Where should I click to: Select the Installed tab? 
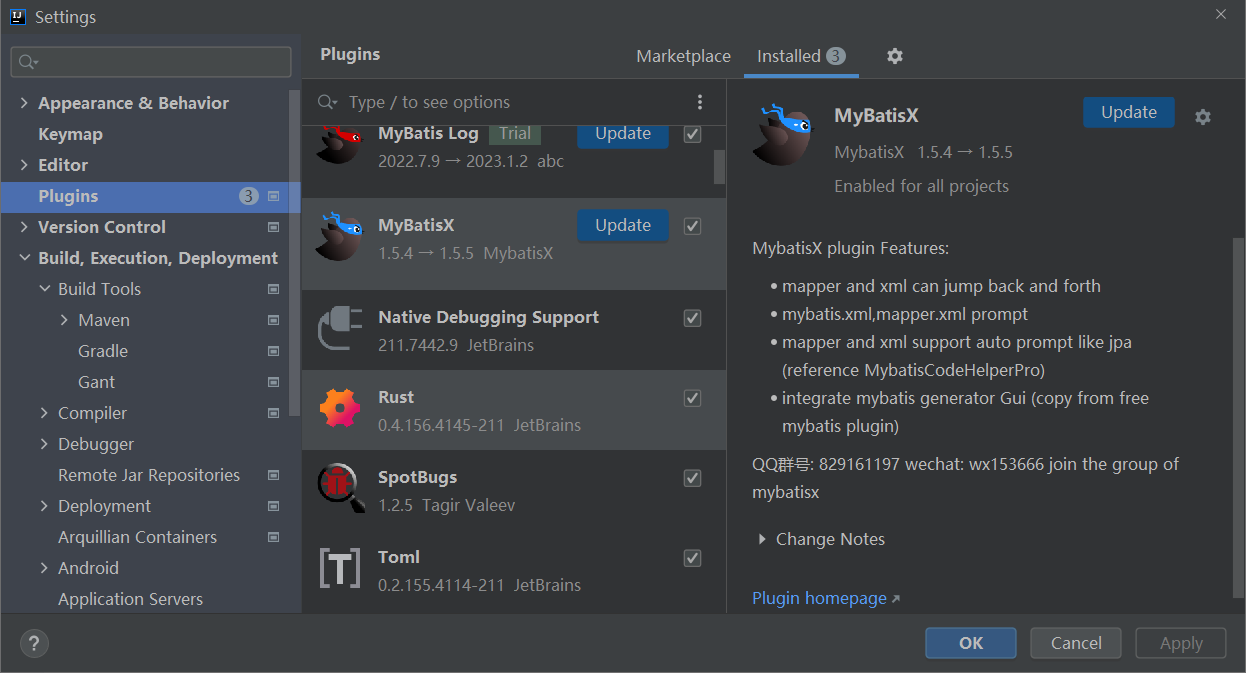[801, 56]
